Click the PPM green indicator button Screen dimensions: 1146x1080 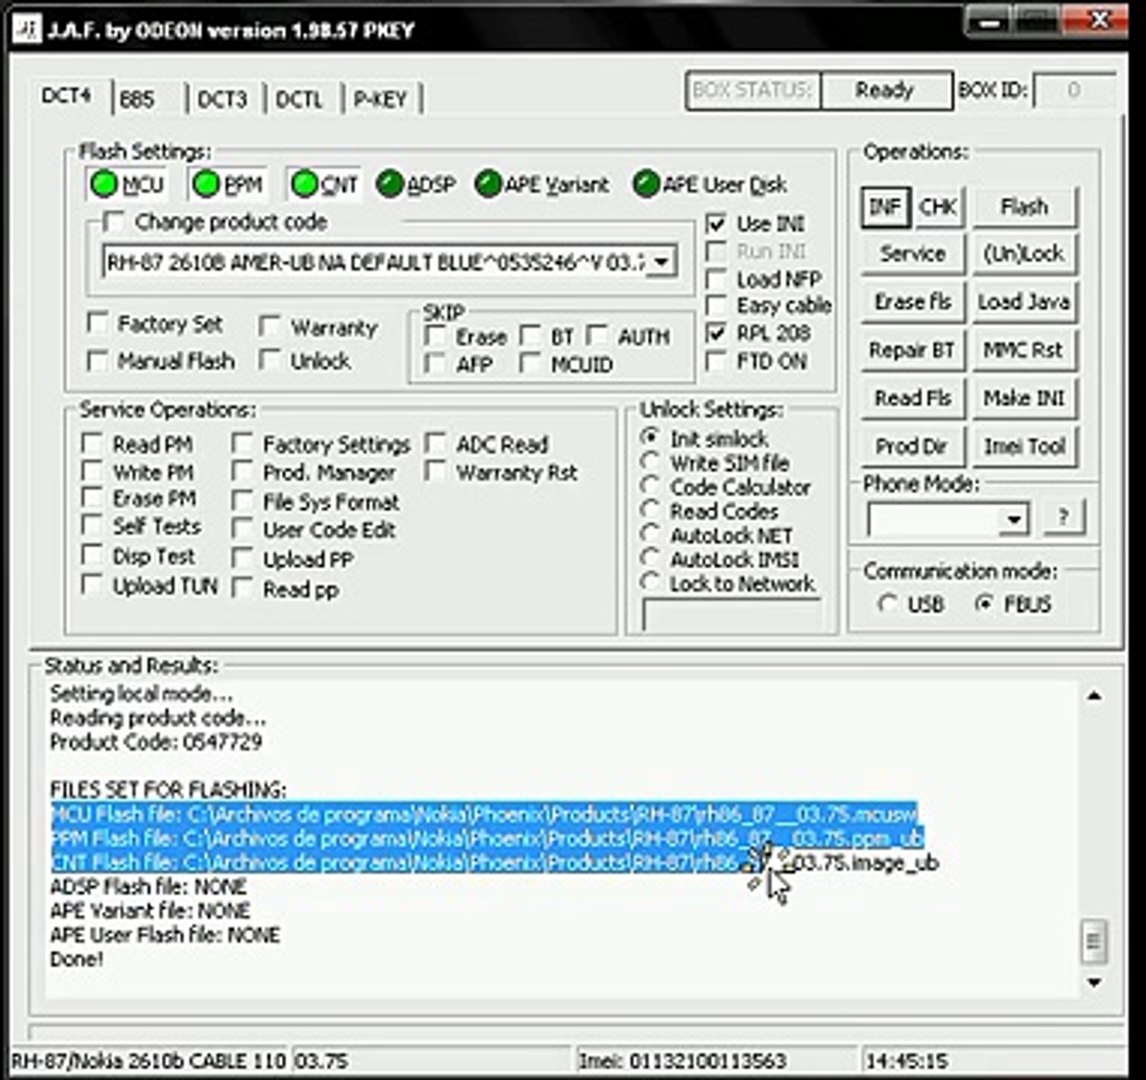pyautogui.click(x=227, y=184)
